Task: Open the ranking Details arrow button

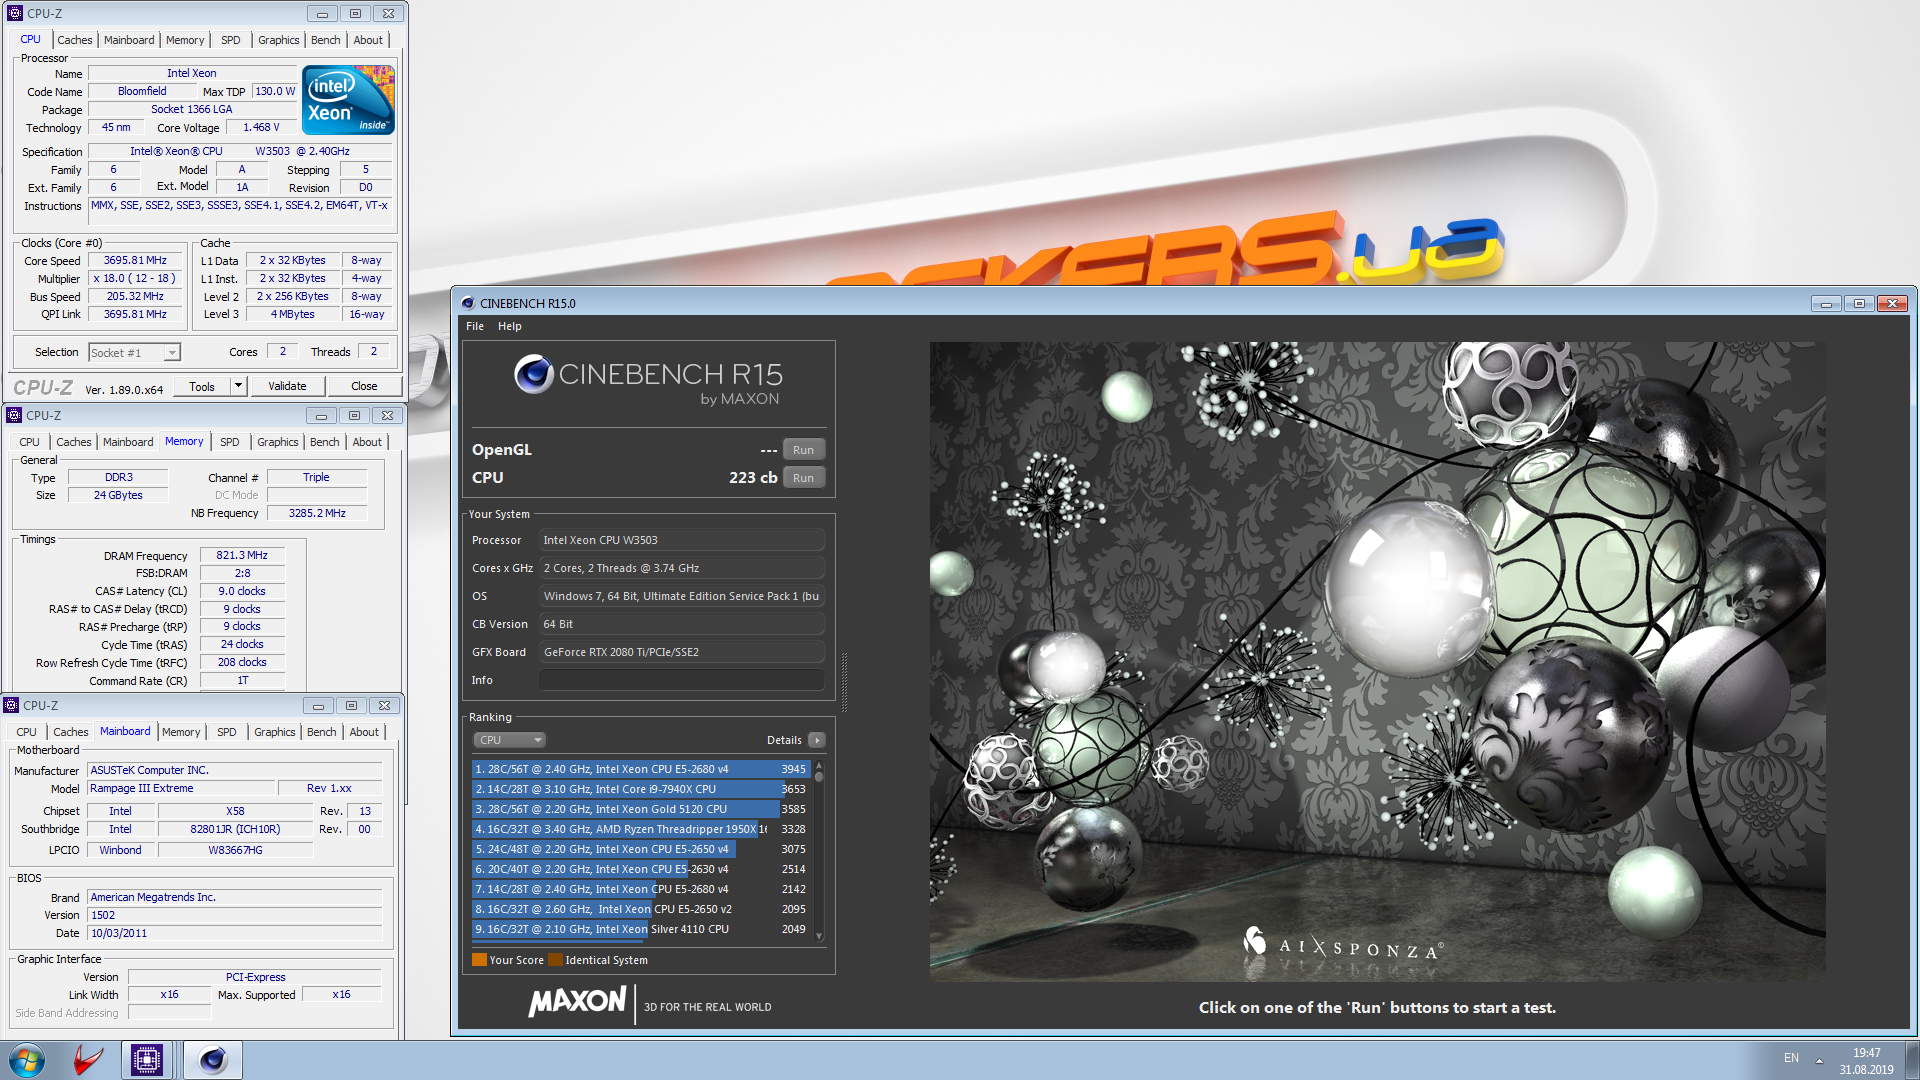Action: pyautogui.click(x=817, y=740)
